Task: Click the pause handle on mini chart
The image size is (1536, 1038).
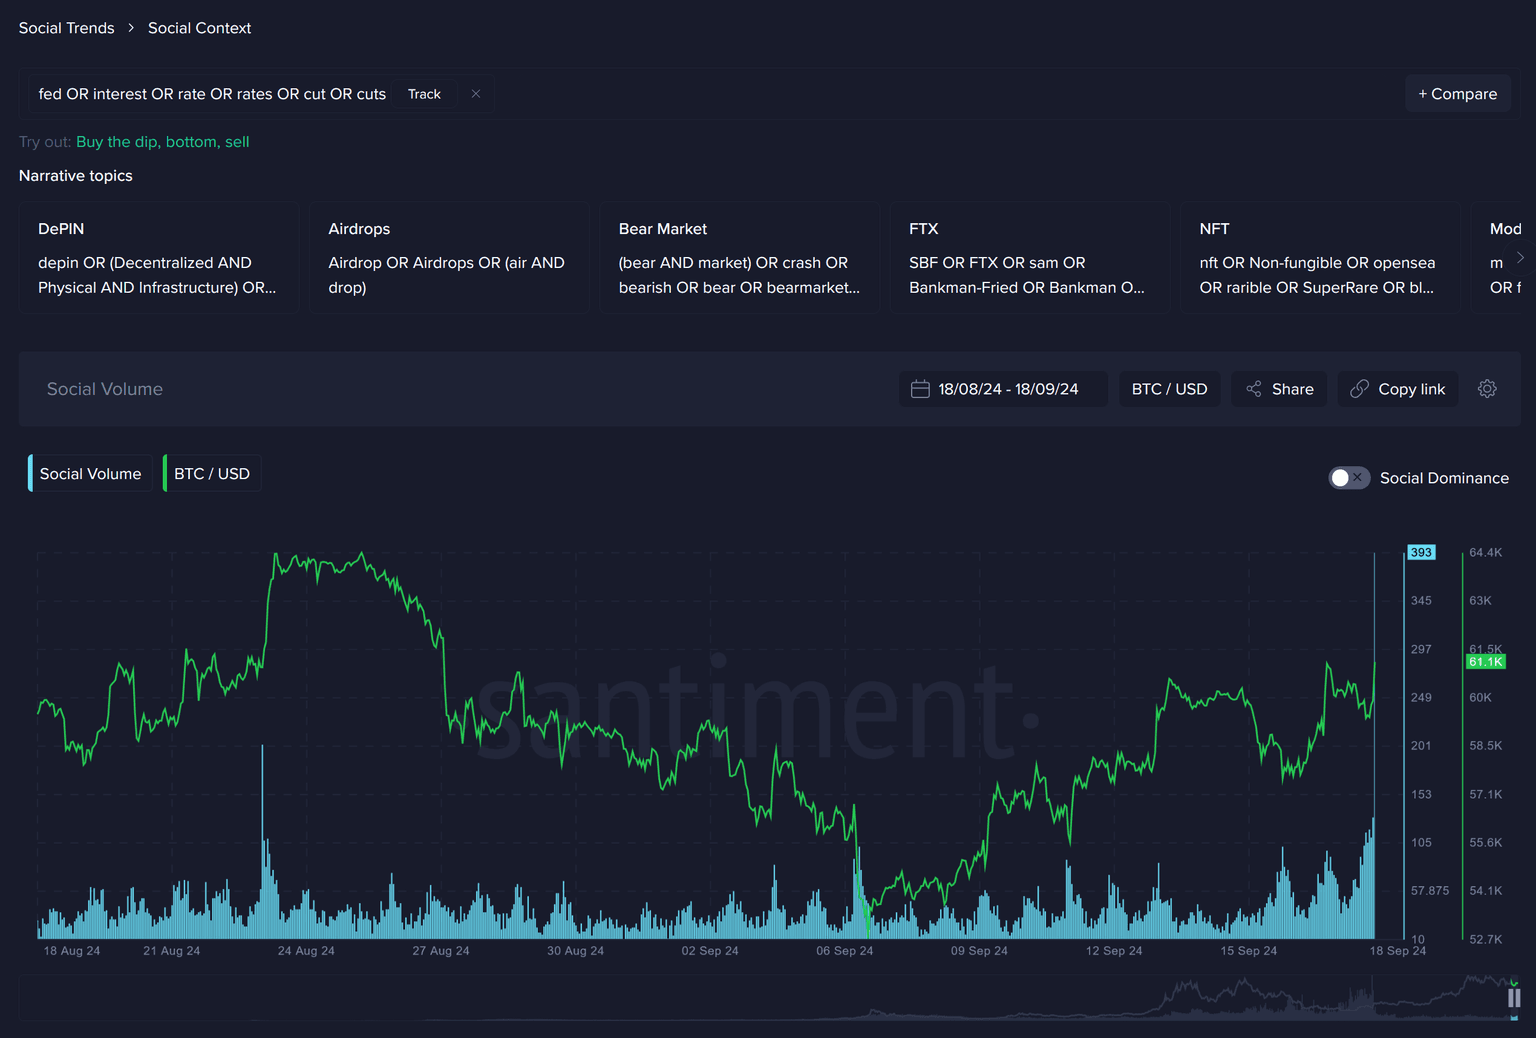Action: (1514, 998)
